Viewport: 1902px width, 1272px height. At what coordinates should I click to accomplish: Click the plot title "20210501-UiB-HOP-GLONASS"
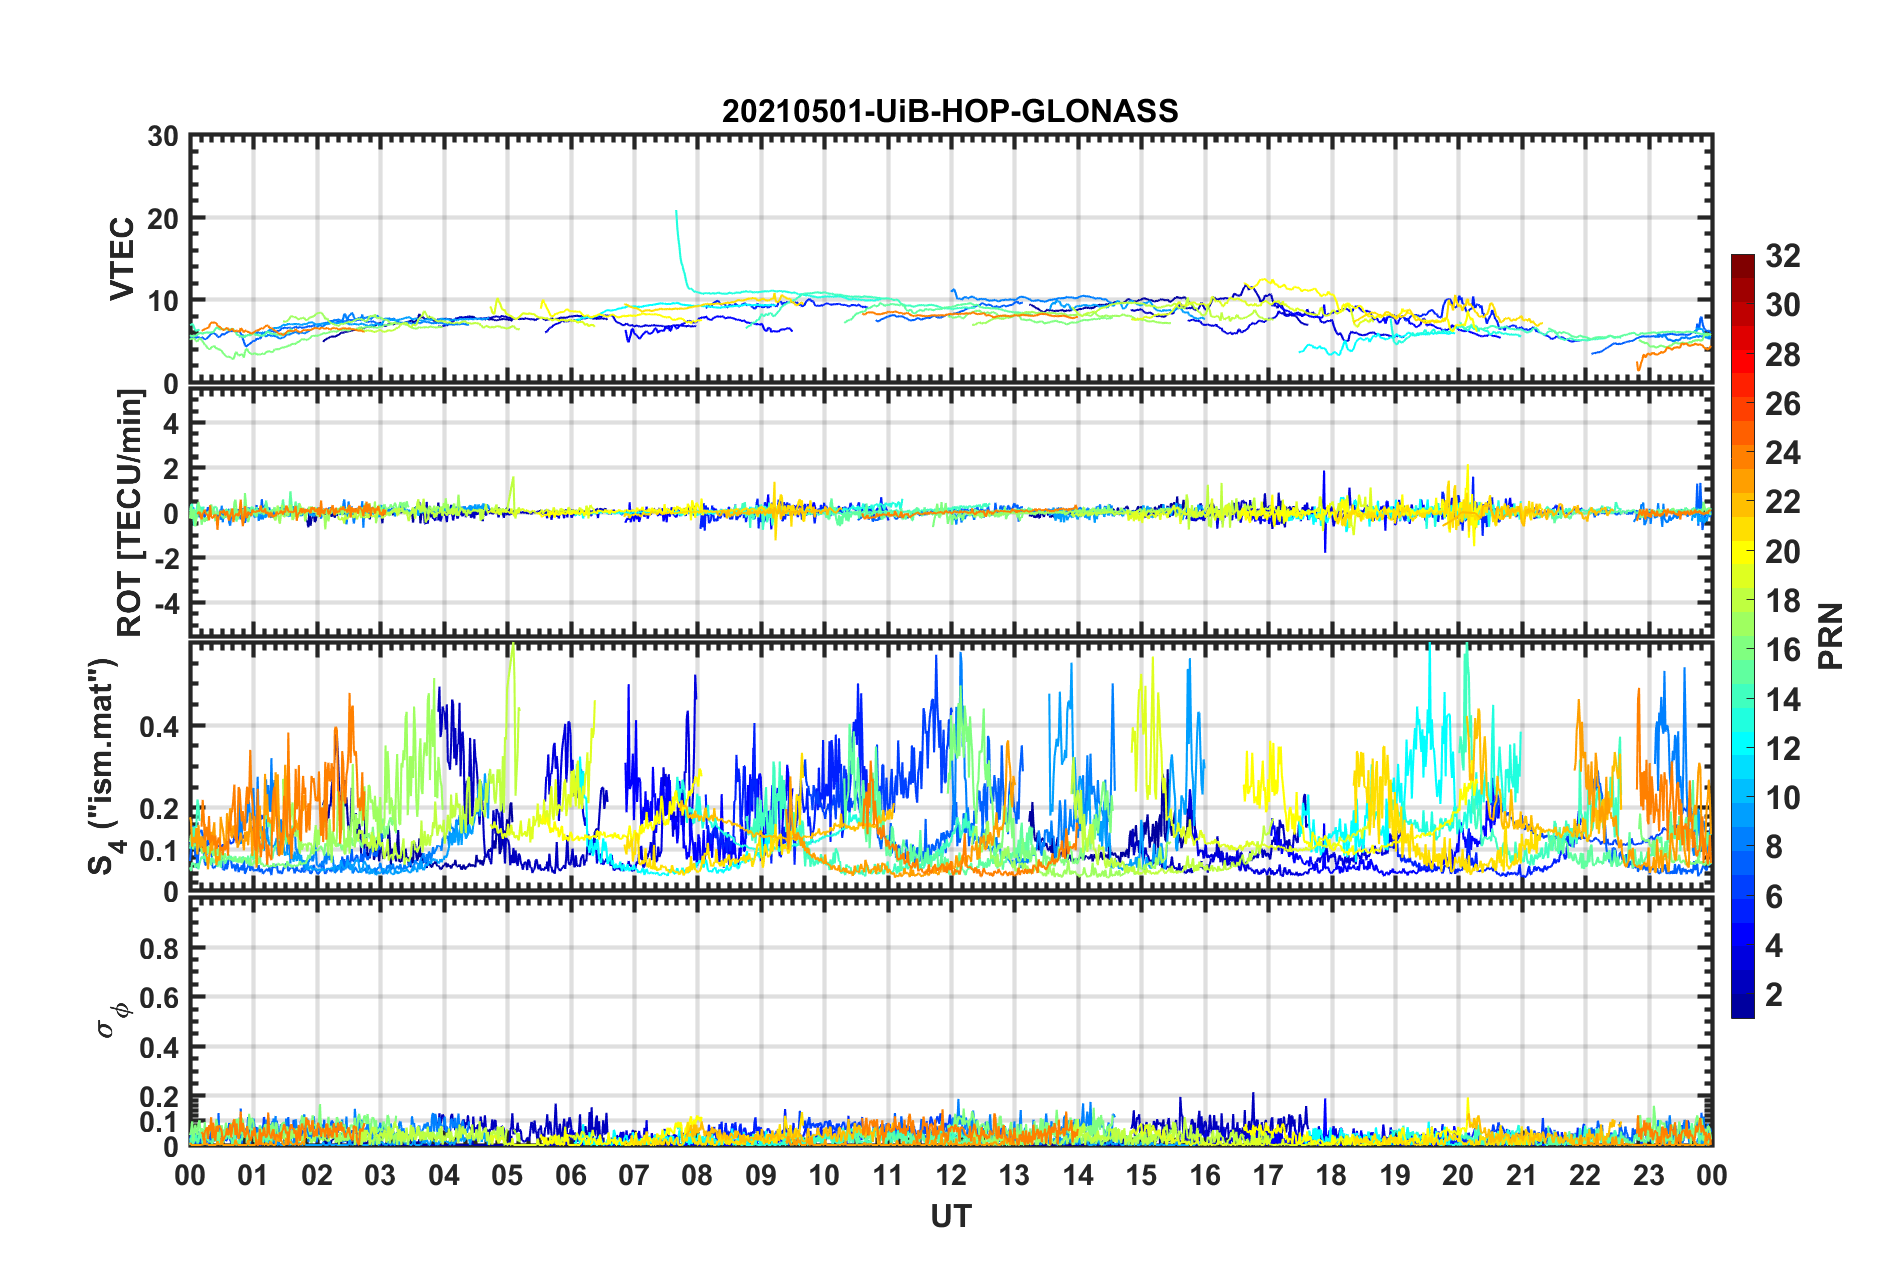(x=950, y=111)
